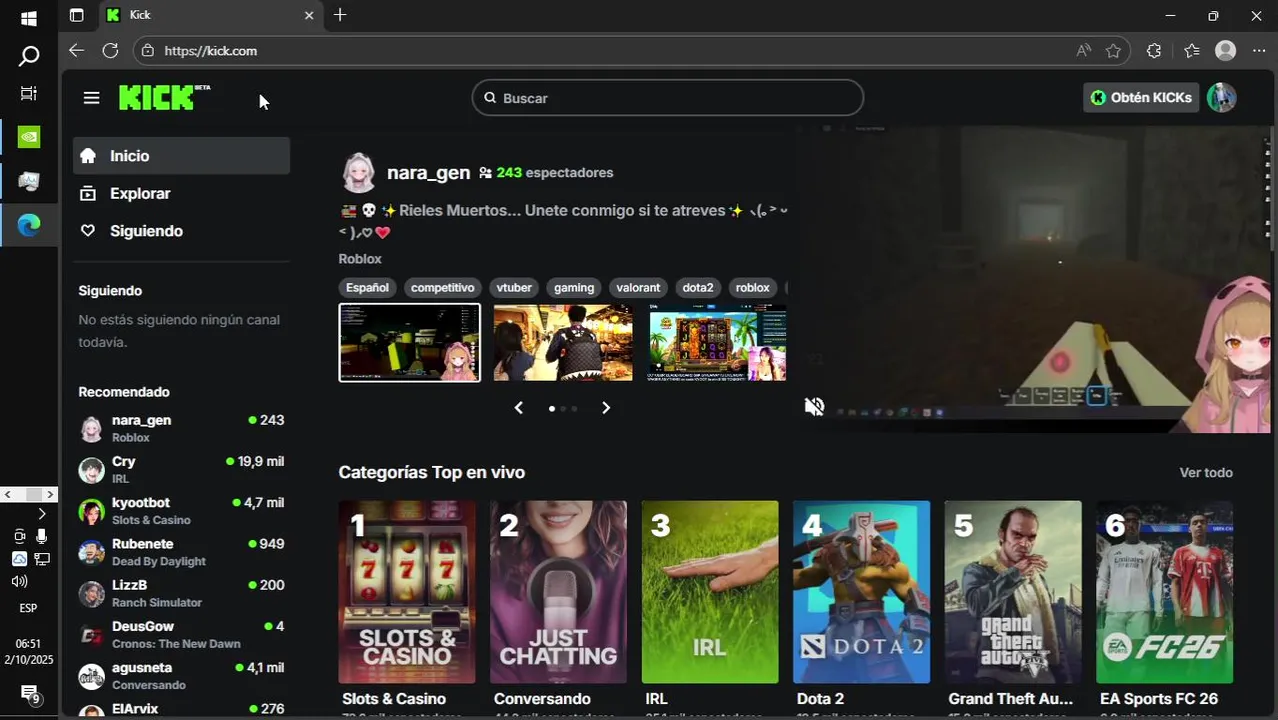Switch the ESP input language indicator
This screenshot has width=1278, height=720.
coord(28,608)
